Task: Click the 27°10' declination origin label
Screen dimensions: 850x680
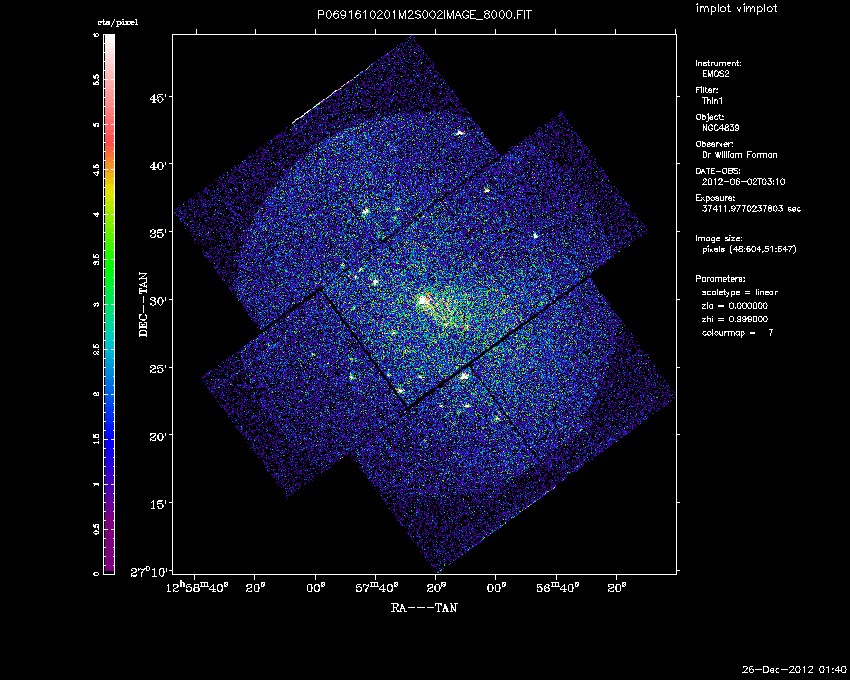Action: pos(151,572)
